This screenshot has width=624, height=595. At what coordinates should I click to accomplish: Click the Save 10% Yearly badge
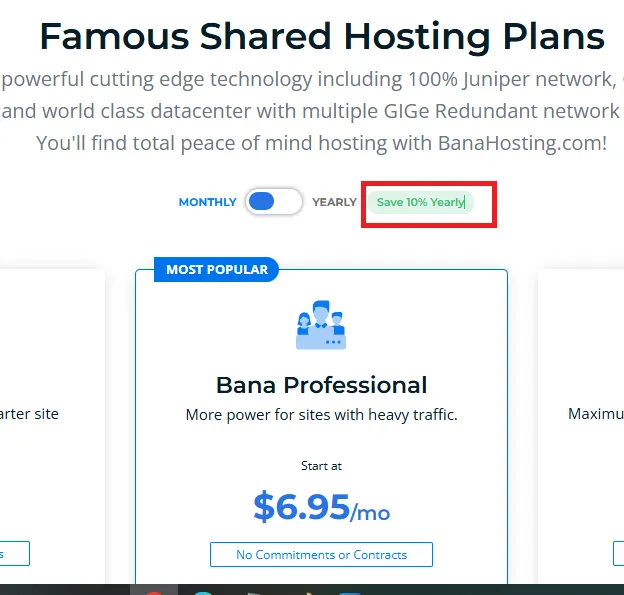point(420,202)
